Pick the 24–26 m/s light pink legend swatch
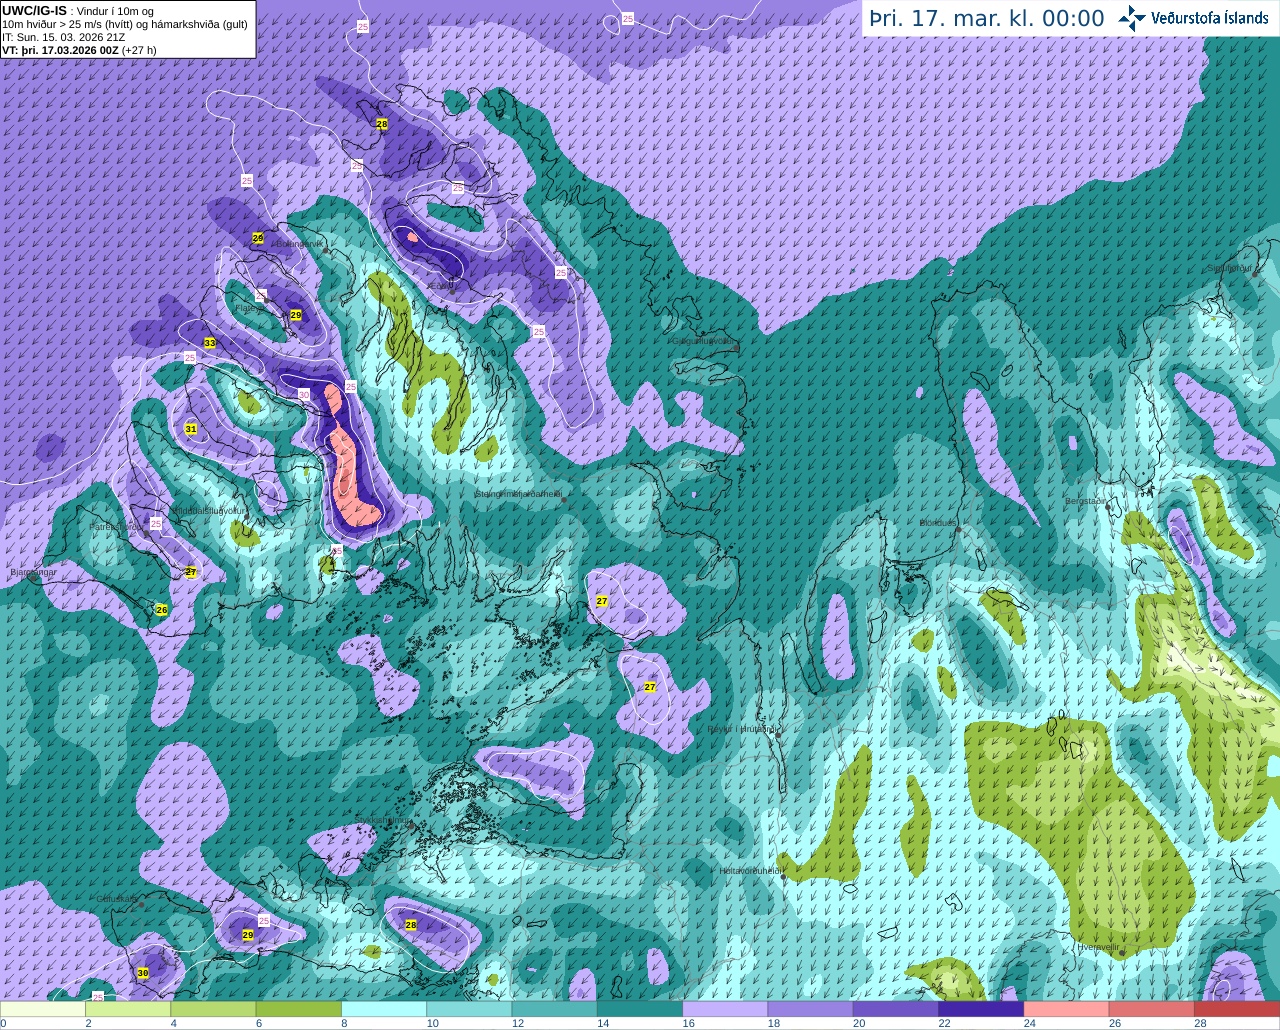1280x1030 pixels. pos(1066,1009)
